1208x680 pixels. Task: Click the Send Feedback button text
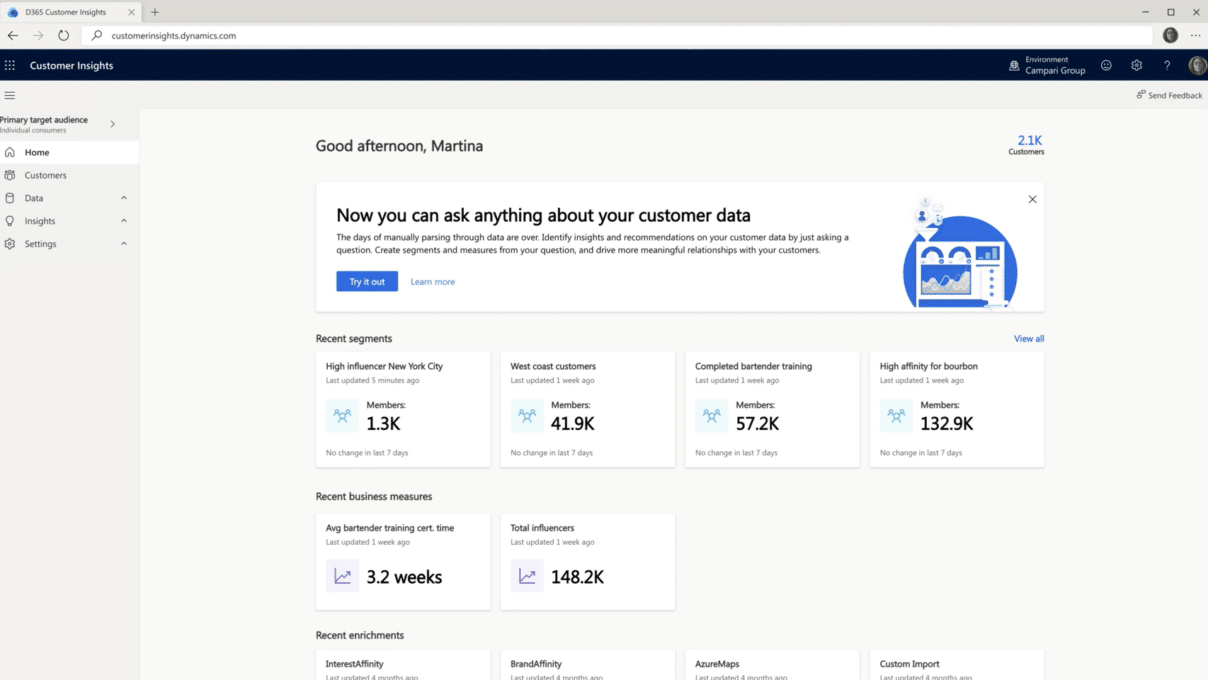(x=1175, y=96)
